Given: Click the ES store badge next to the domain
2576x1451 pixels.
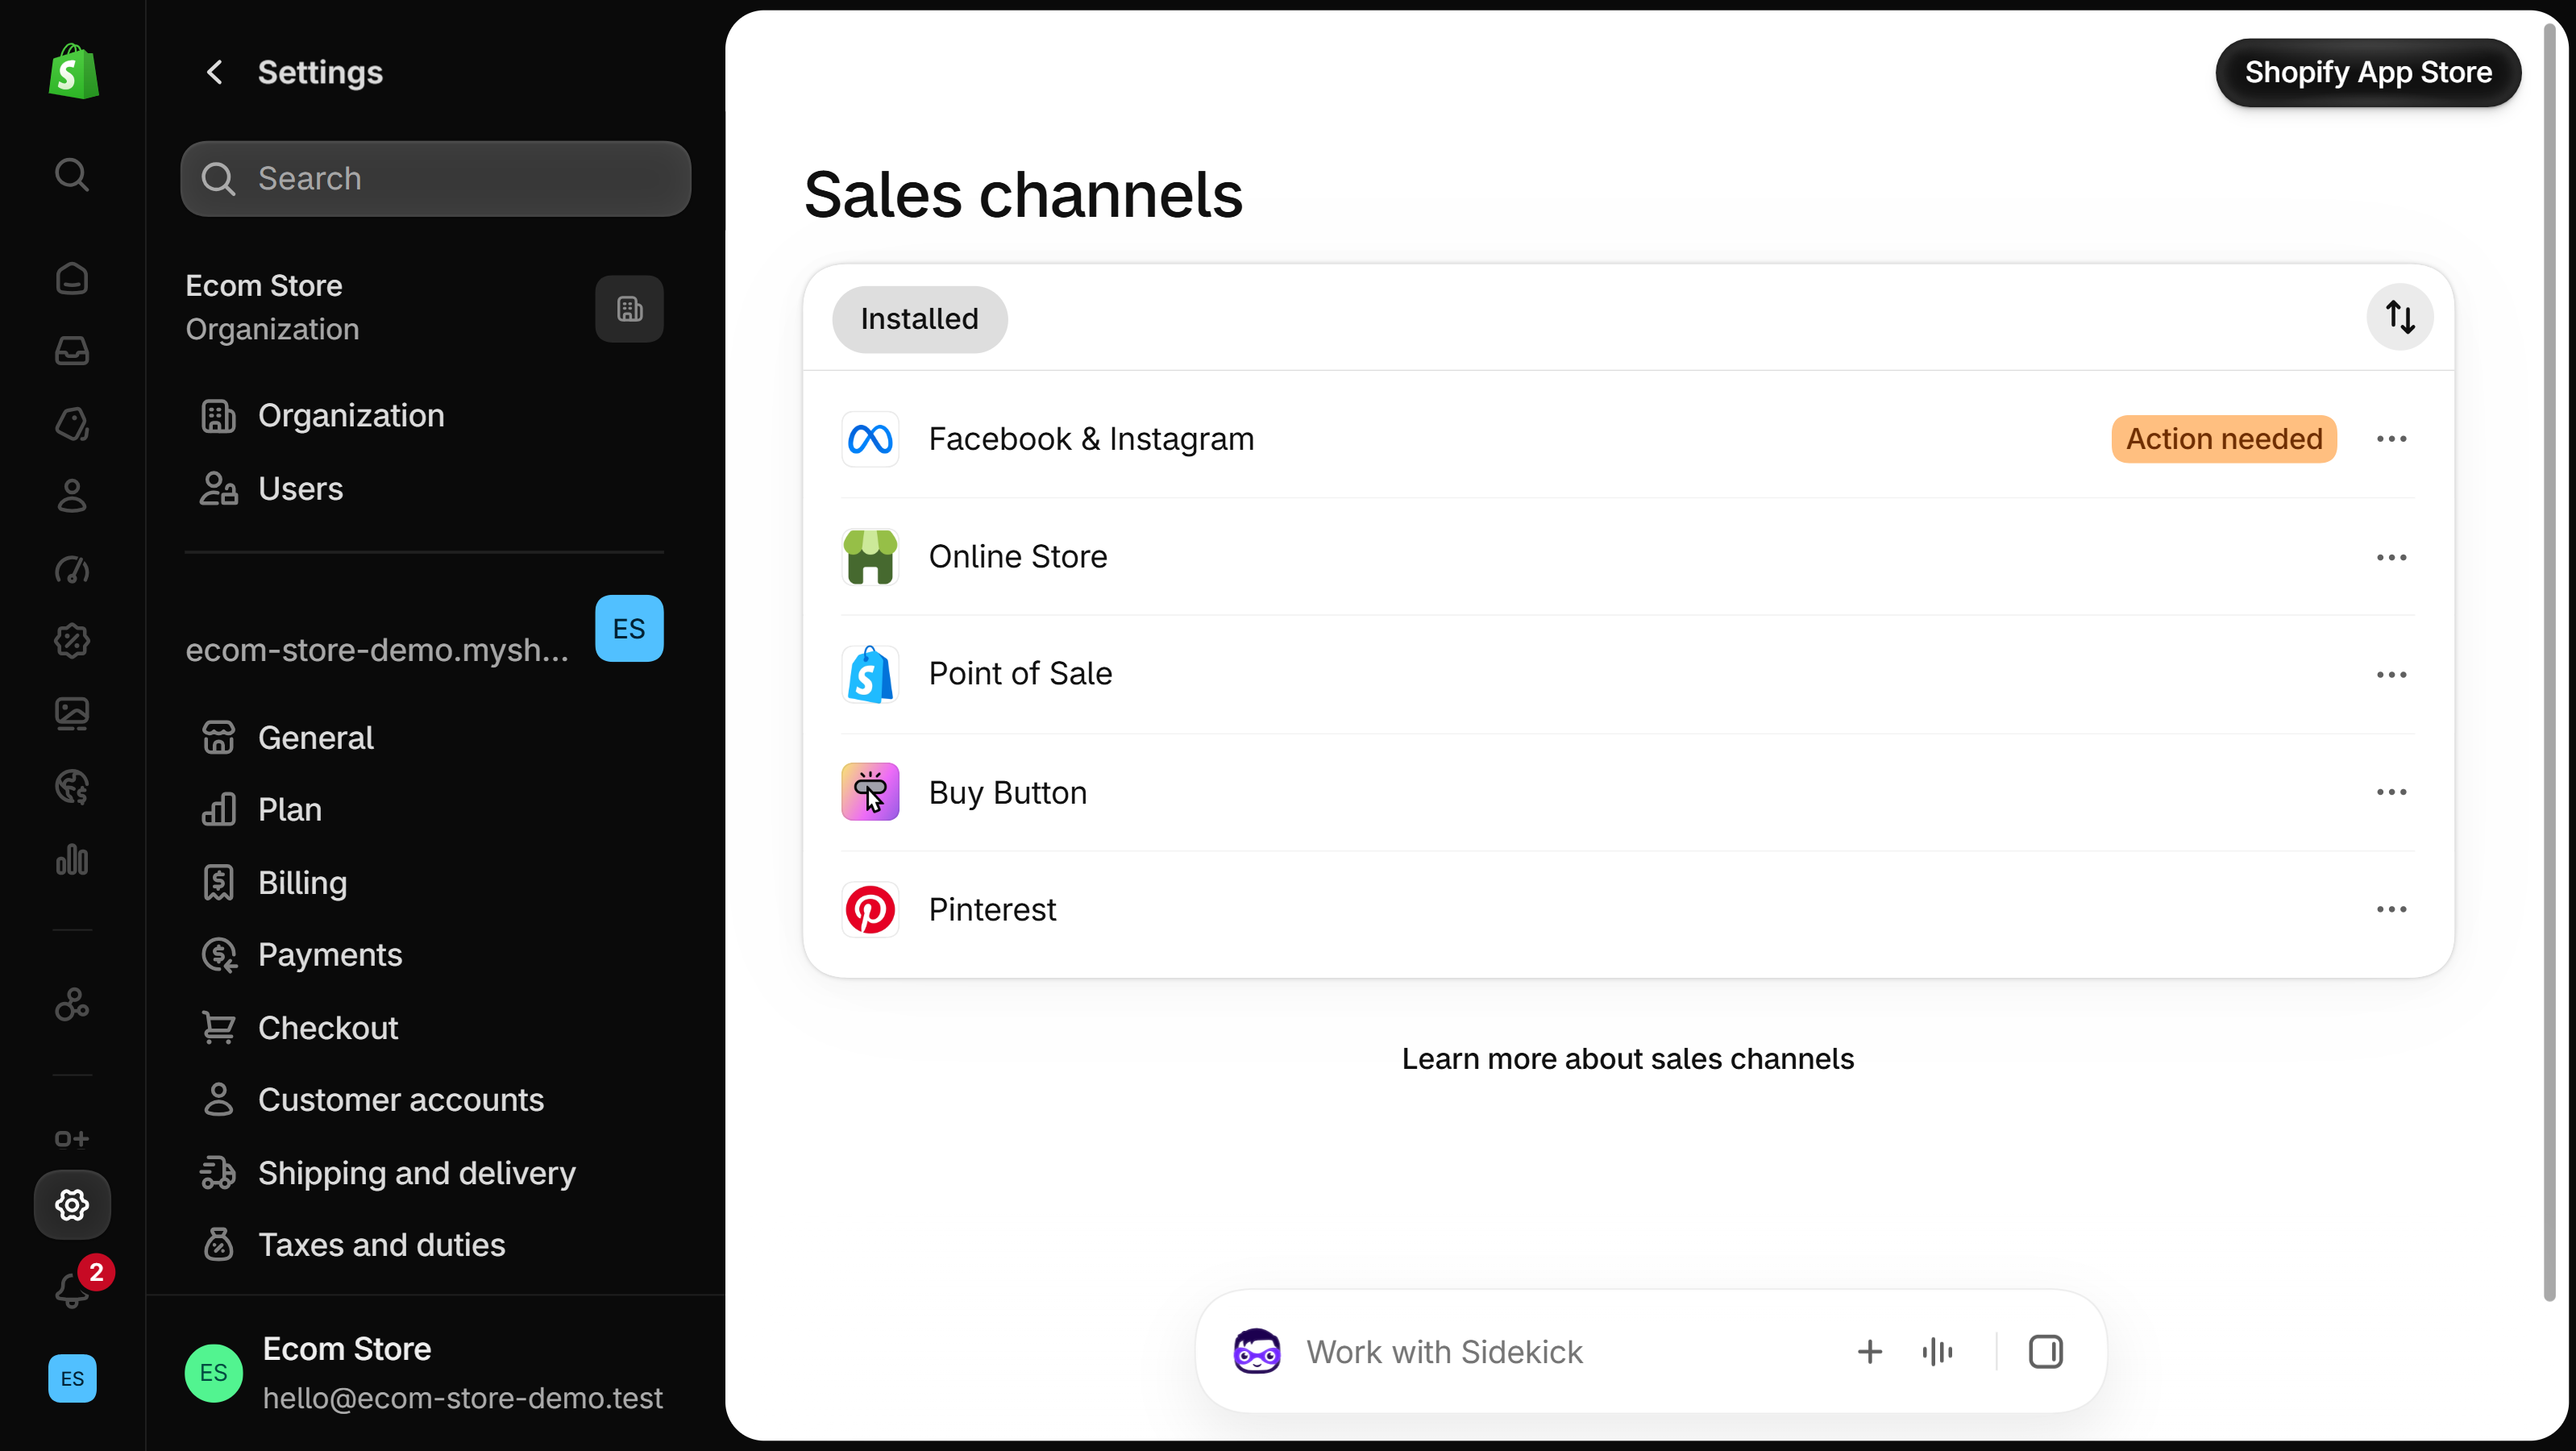Looking at the screenshot, I should (629, 628).
